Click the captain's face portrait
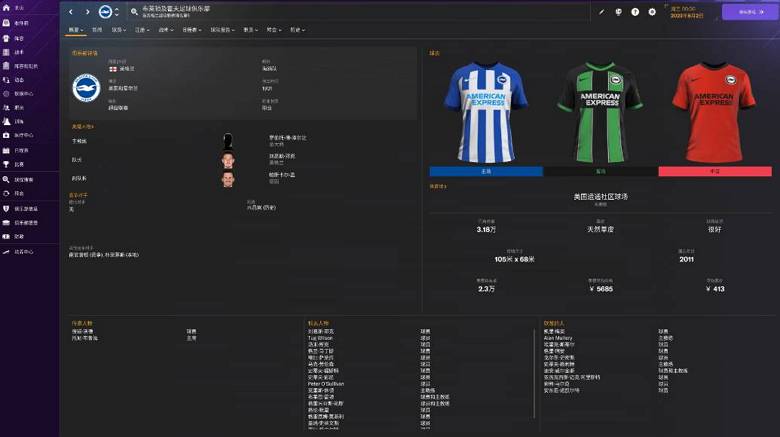This screenshot has height=437, width=780. [x=228, y=160]
